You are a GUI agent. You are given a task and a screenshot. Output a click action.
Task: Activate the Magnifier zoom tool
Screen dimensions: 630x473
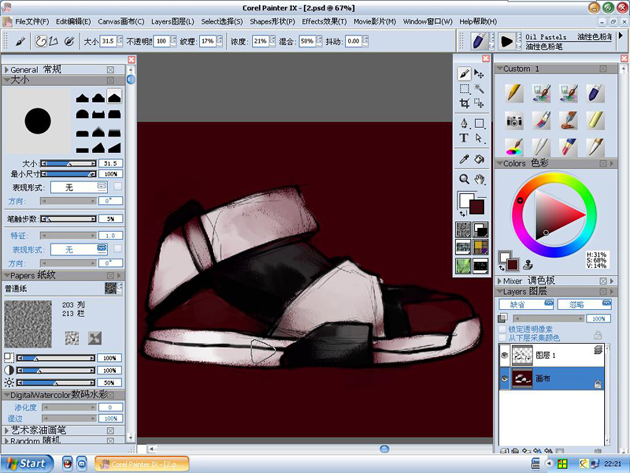(x=464, y=179)
